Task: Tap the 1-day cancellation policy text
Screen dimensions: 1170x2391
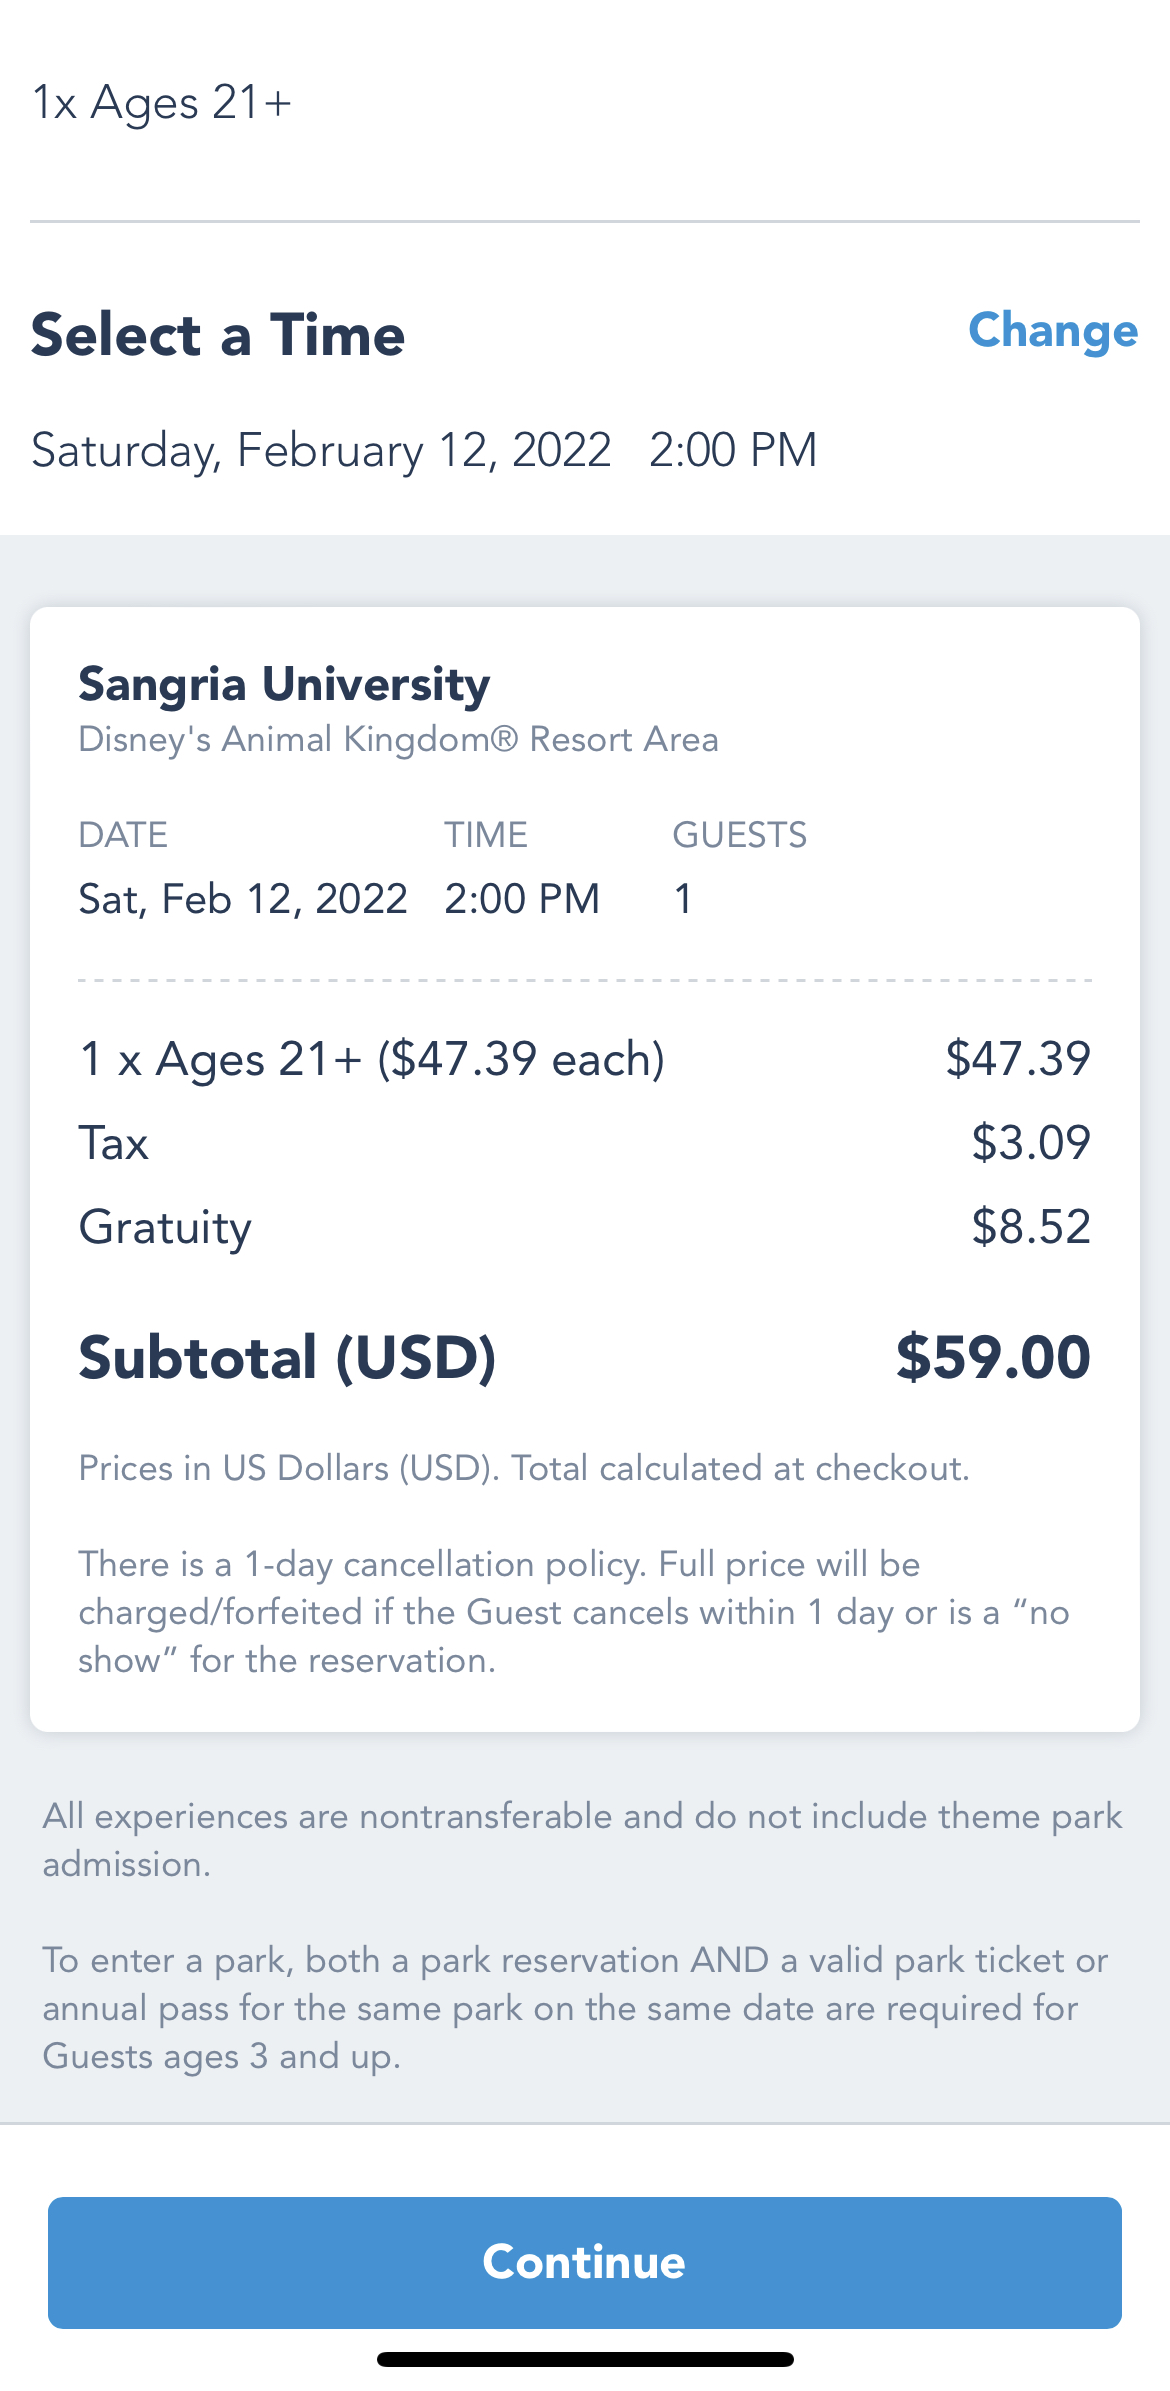Action: (574, 1612)
